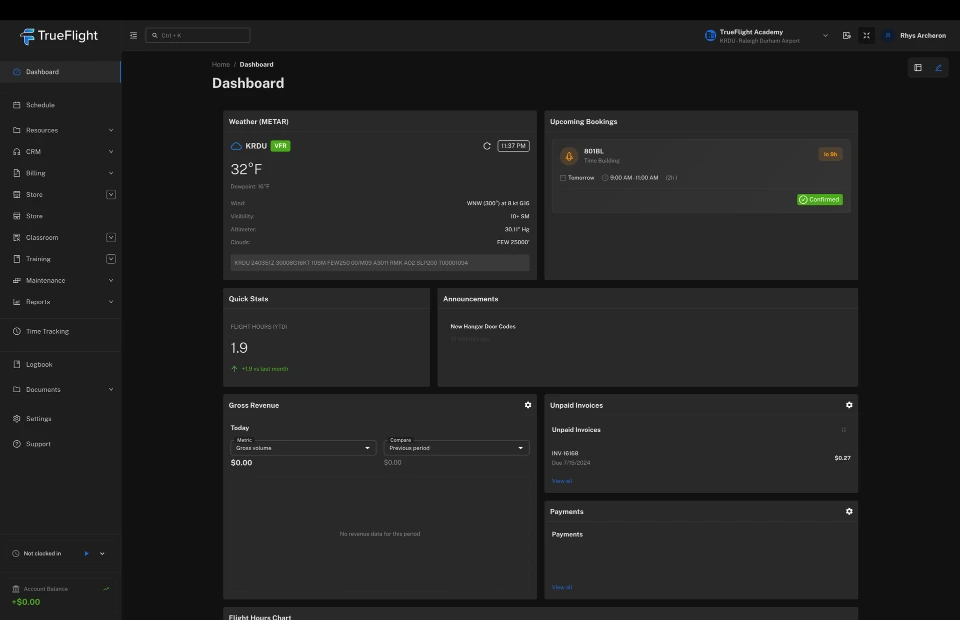
Task: Open Unpaid Invoices widget settings gear
Action: [x=849, y=405]
